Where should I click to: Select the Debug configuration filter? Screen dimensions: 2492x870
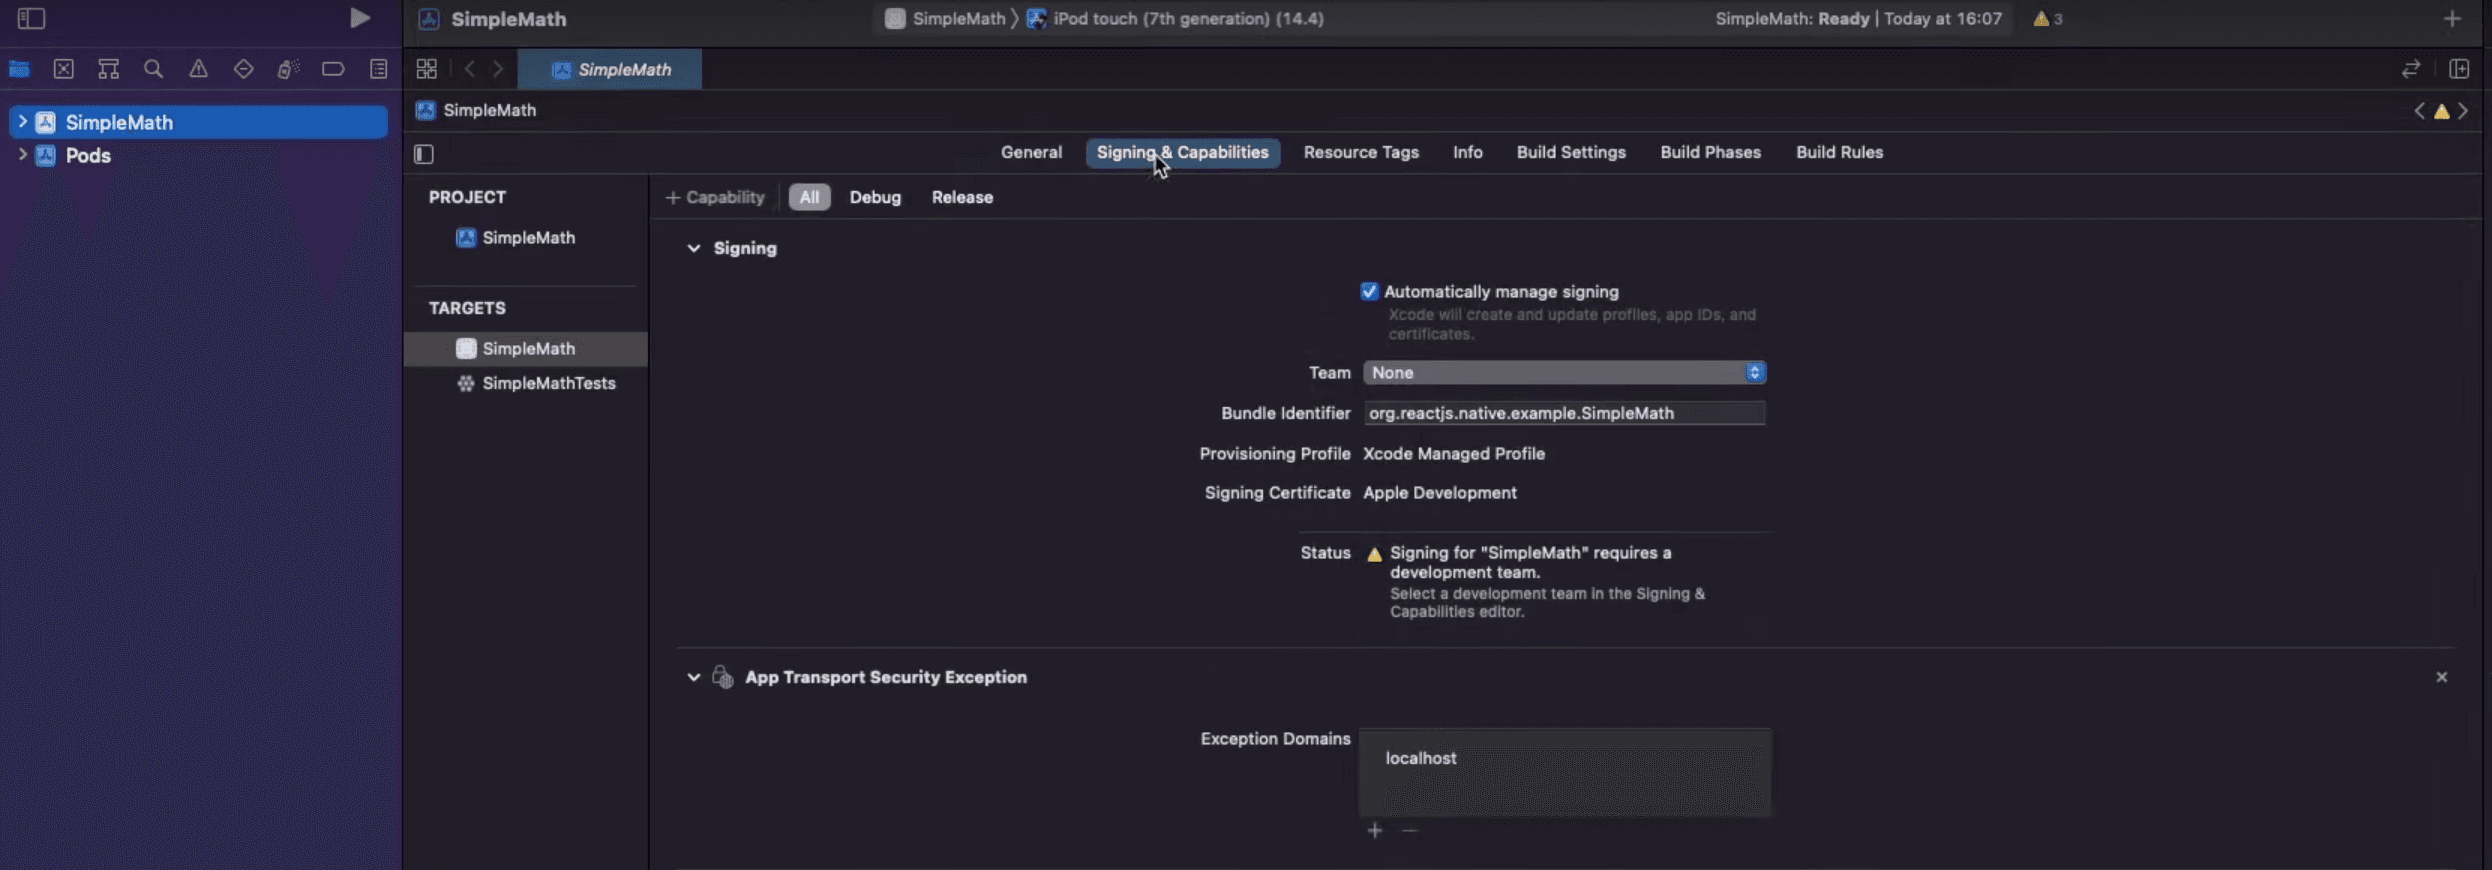tap(875, 198)
